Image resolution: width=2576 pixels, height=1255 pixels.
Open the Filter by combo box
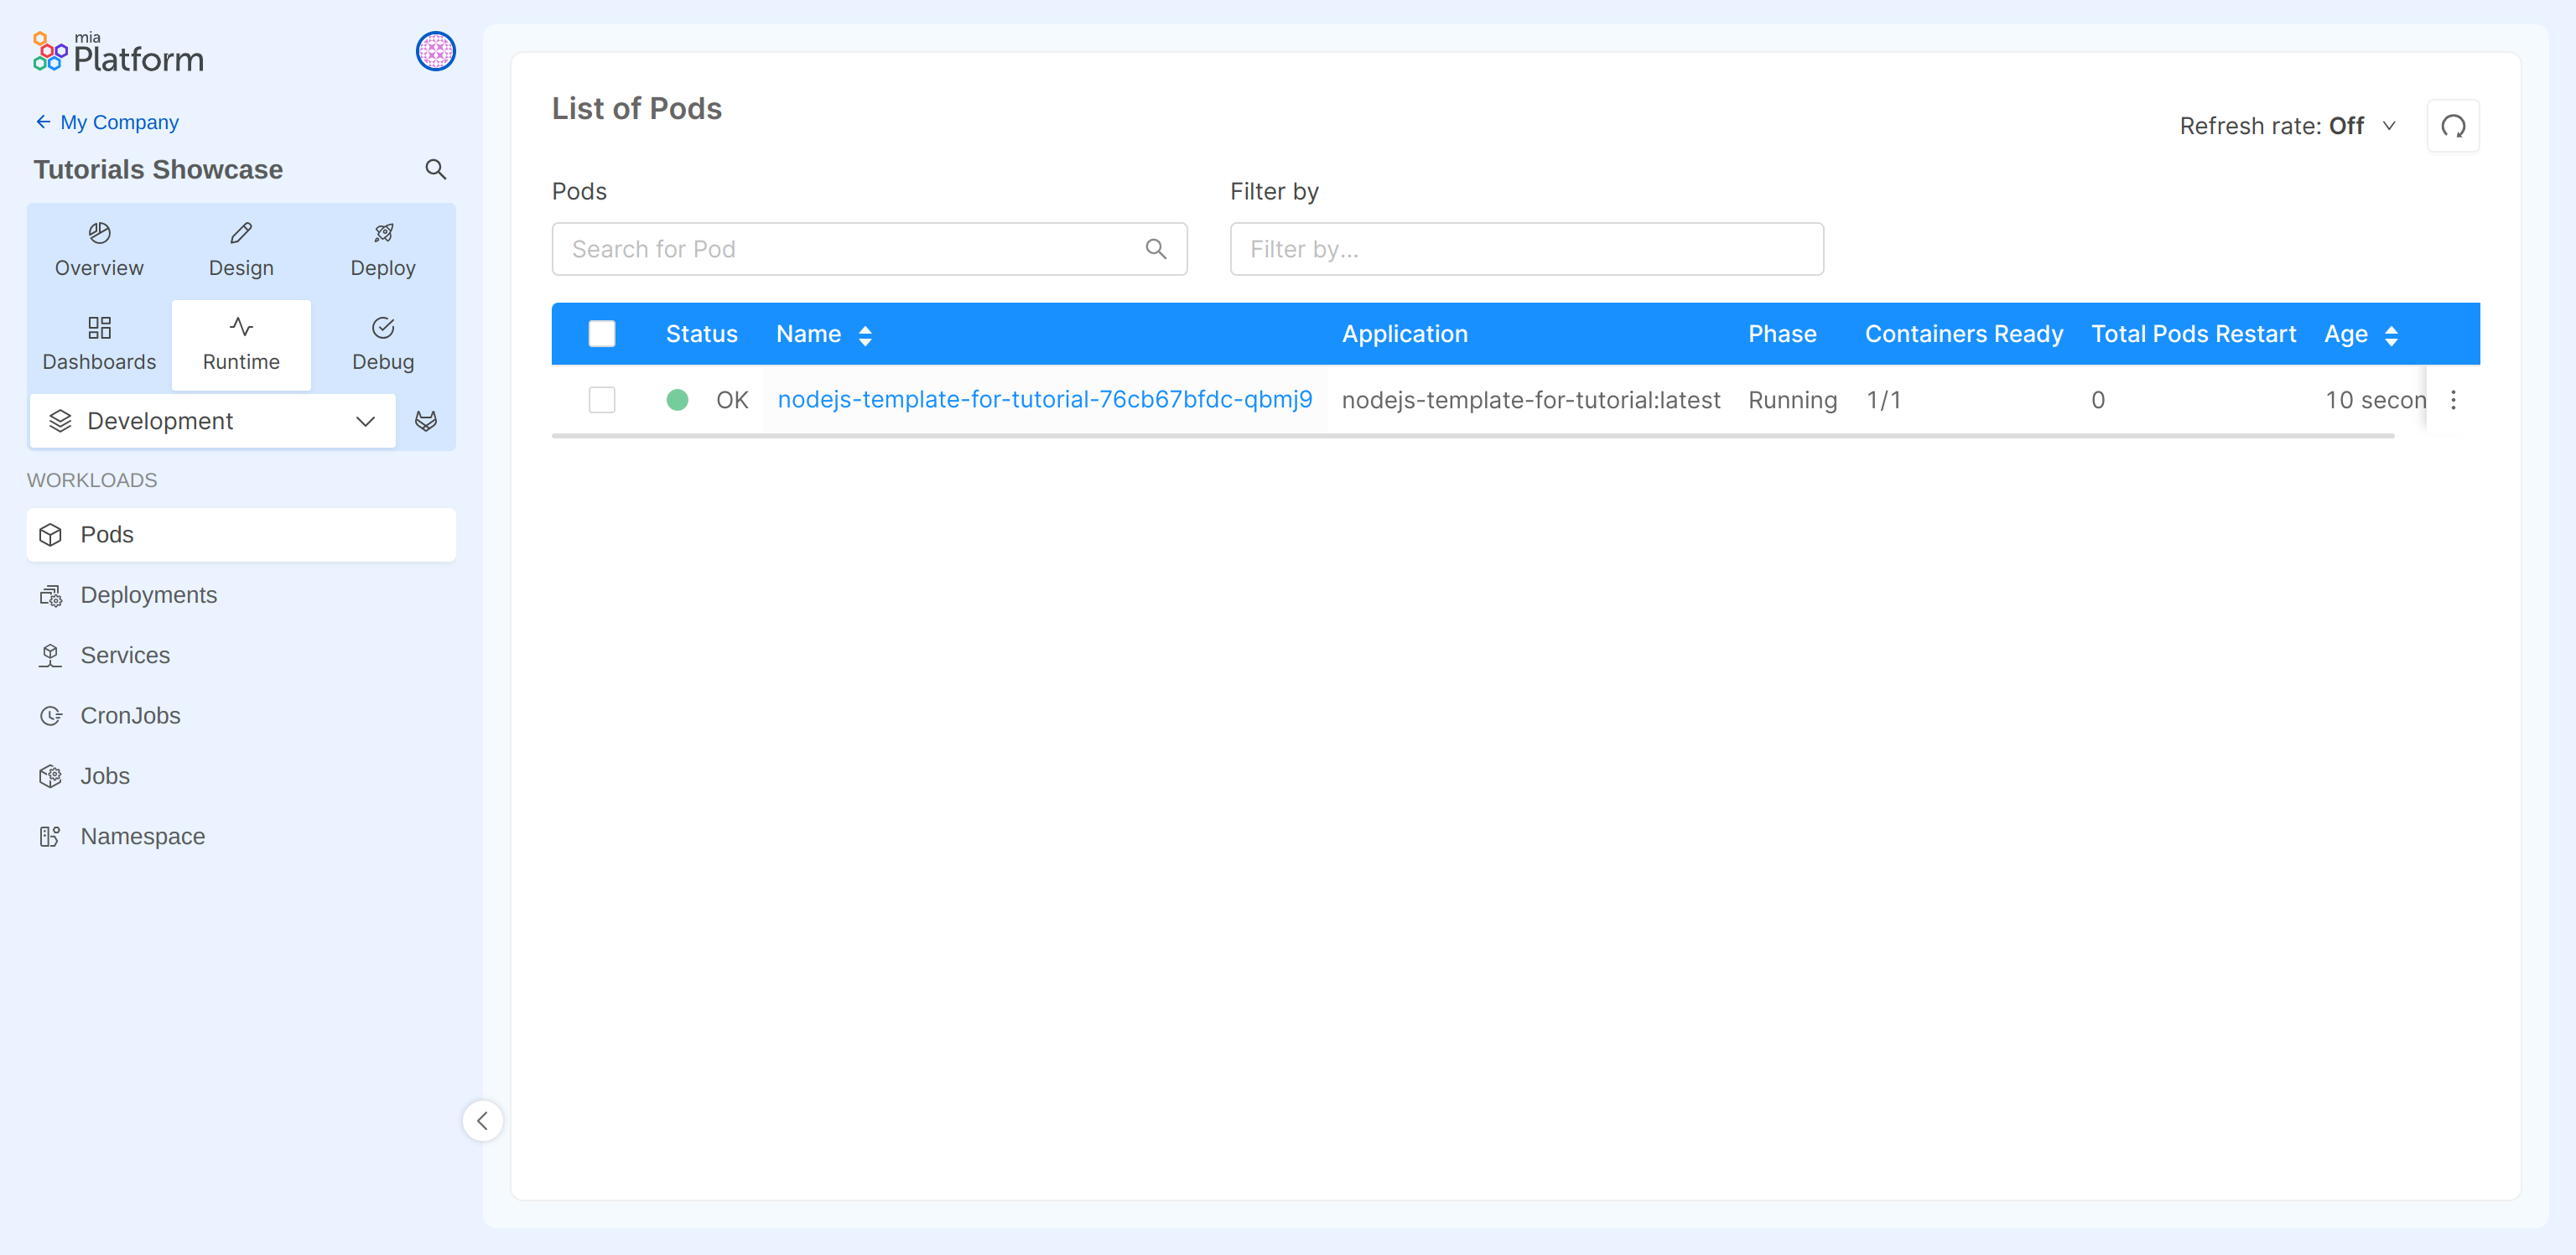click(x=1525, y=249)
